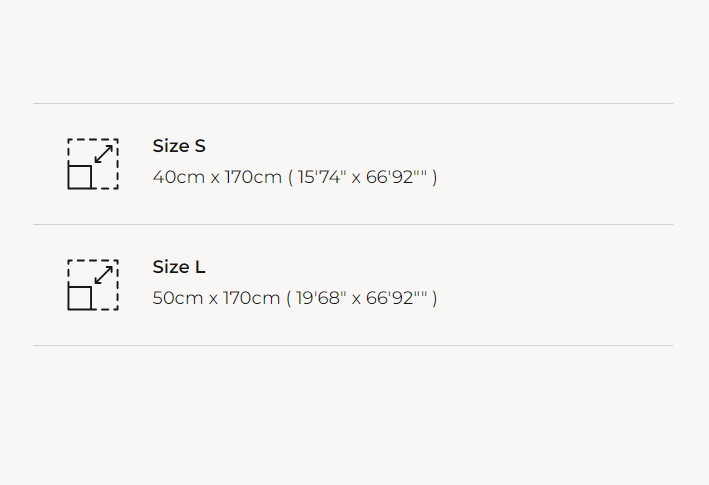The image size is (709, 485).
Task: Click the divider between Size S and Size L
Action: (353, 224)
